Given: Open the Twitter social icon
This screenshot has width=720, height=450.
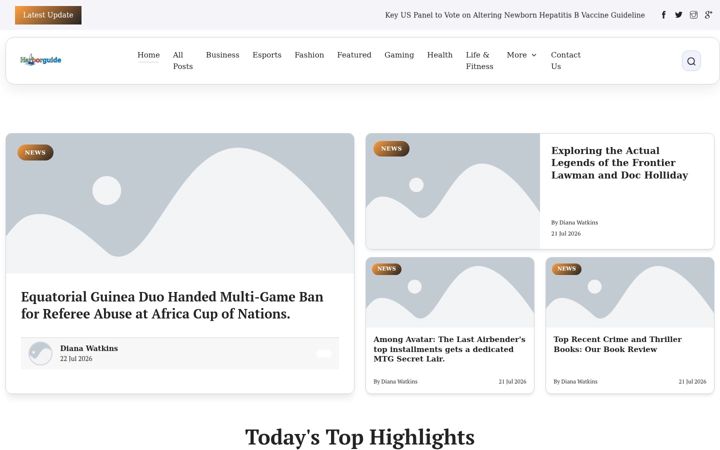Looking at the screenshot, I should click(678, 15).
